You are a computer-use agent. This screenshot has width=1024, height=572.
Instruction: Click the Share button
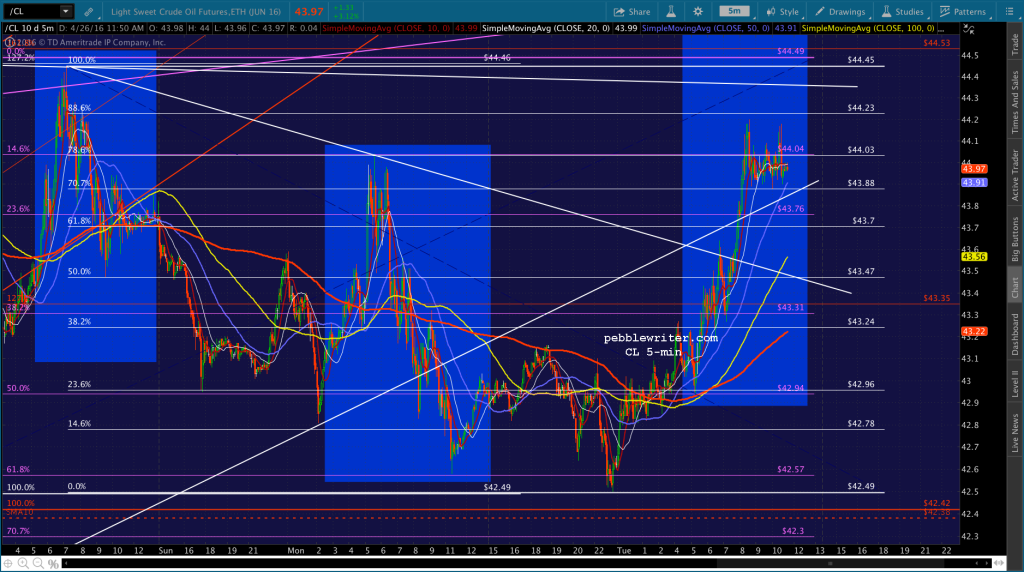point(632,12)
